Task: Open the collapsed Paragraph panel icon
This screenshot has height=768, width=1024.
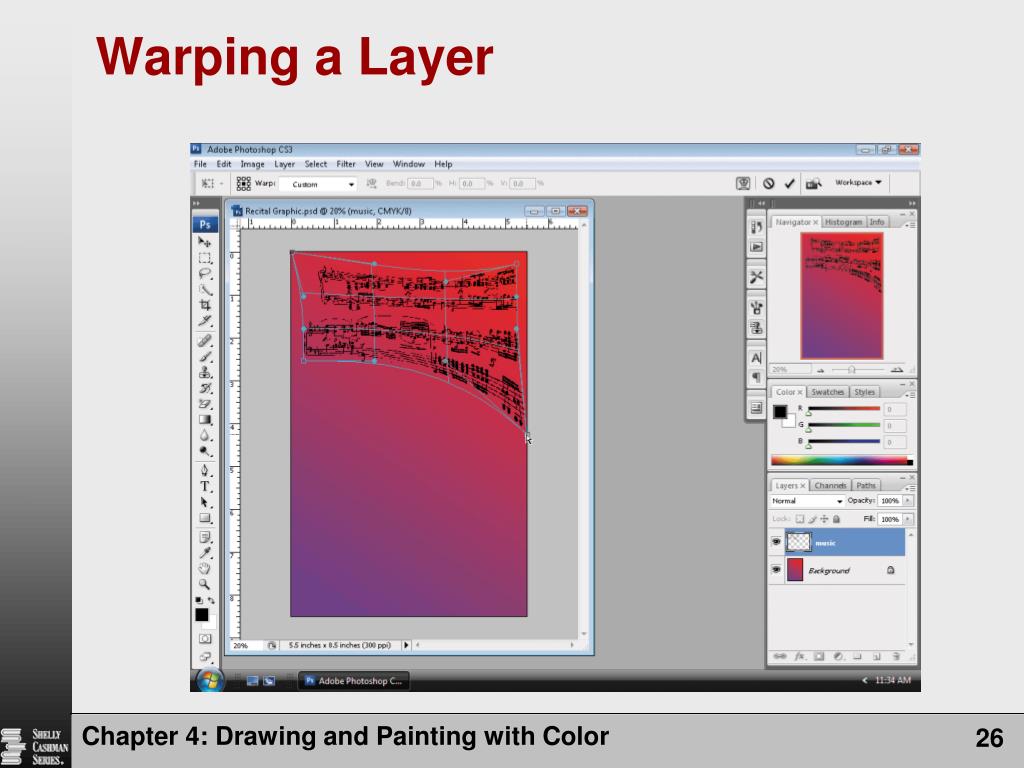Action: [x=756, y=377]
